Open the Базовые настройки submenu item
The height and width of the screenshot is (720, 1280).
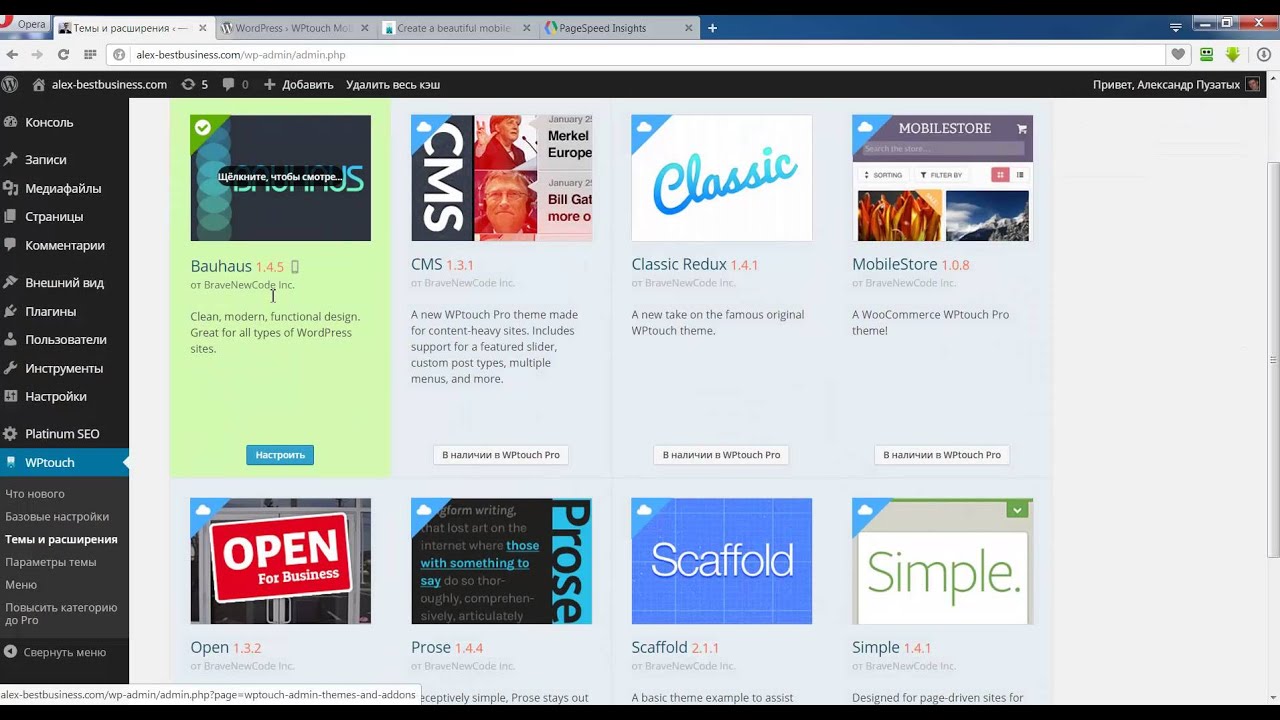[x=57, y=517]
